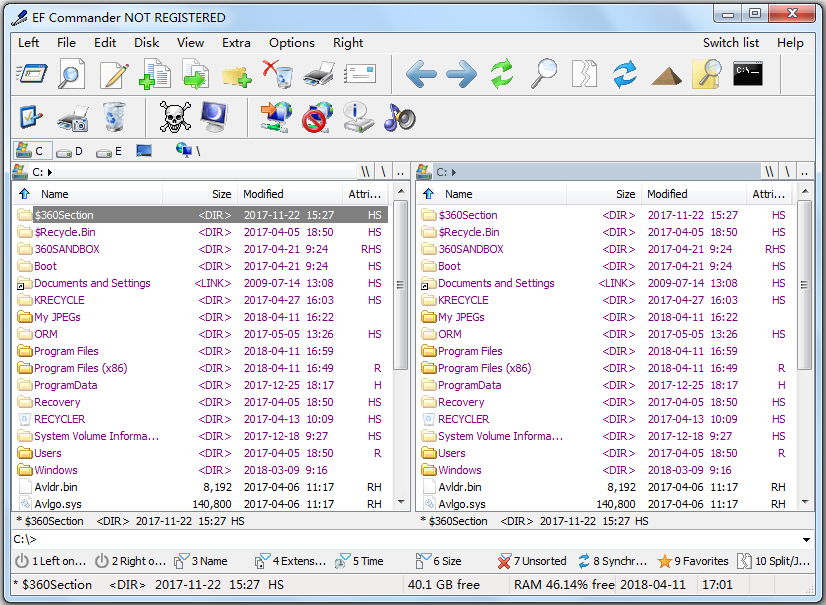Click the edit file pencil icon

click(x=114, y=74)
